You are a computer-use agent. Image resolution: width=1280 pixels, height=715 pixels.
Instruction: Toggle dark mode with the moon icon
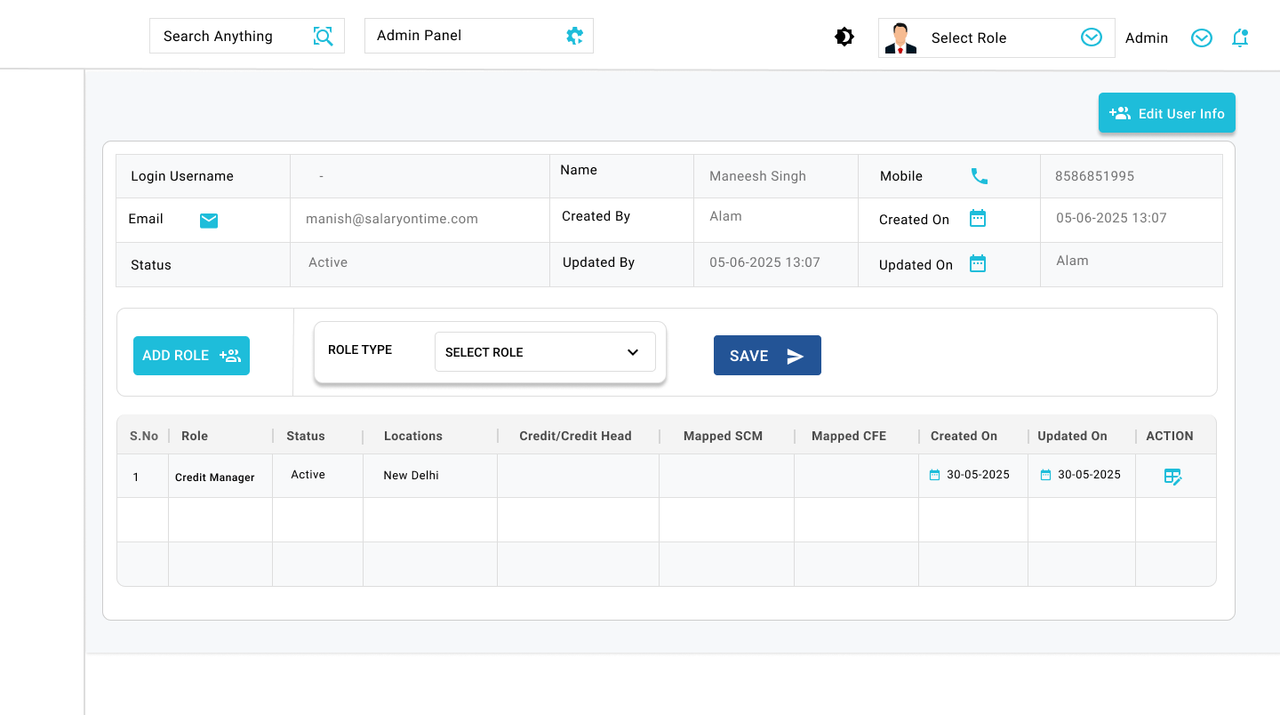[x=844, y=35]
